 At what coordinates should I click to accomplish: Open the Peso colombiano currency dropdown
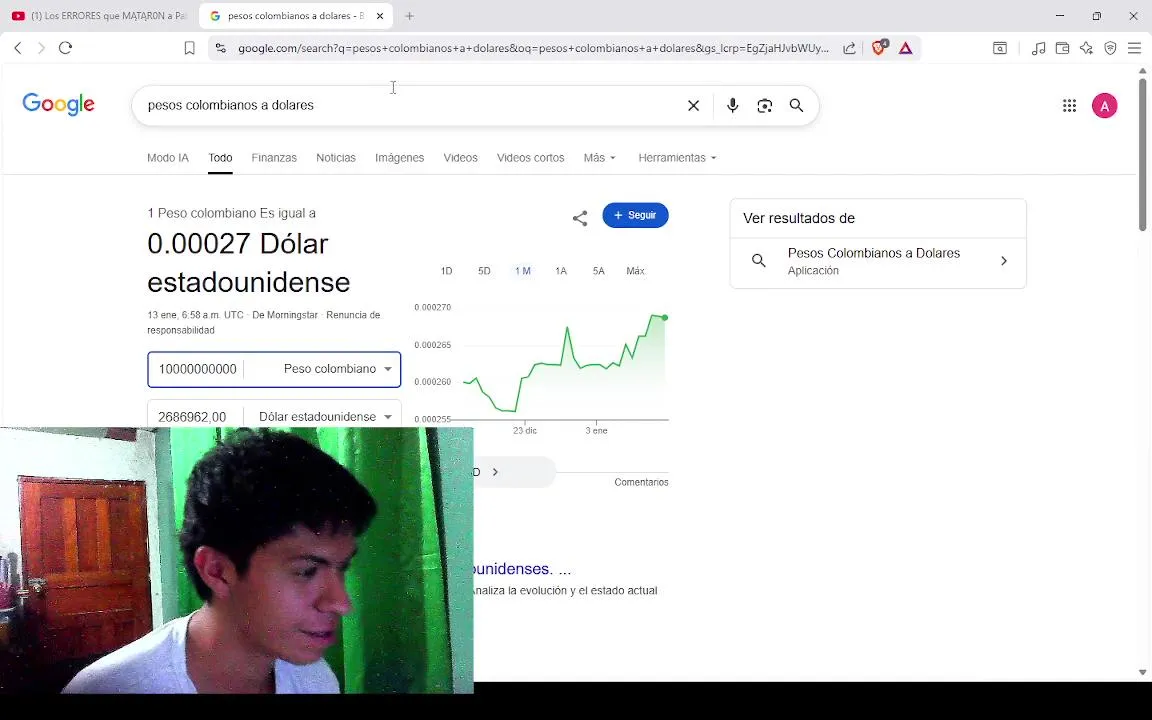(337, 369)
